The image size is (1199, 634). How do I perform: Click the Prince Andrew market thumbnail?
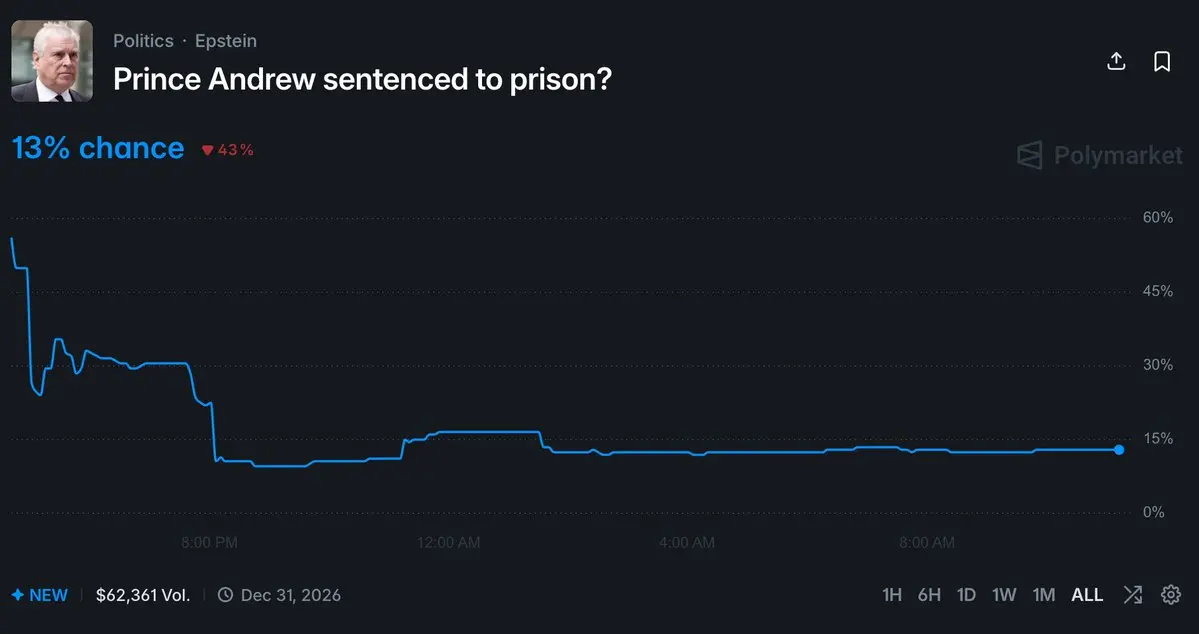(52, 61)
